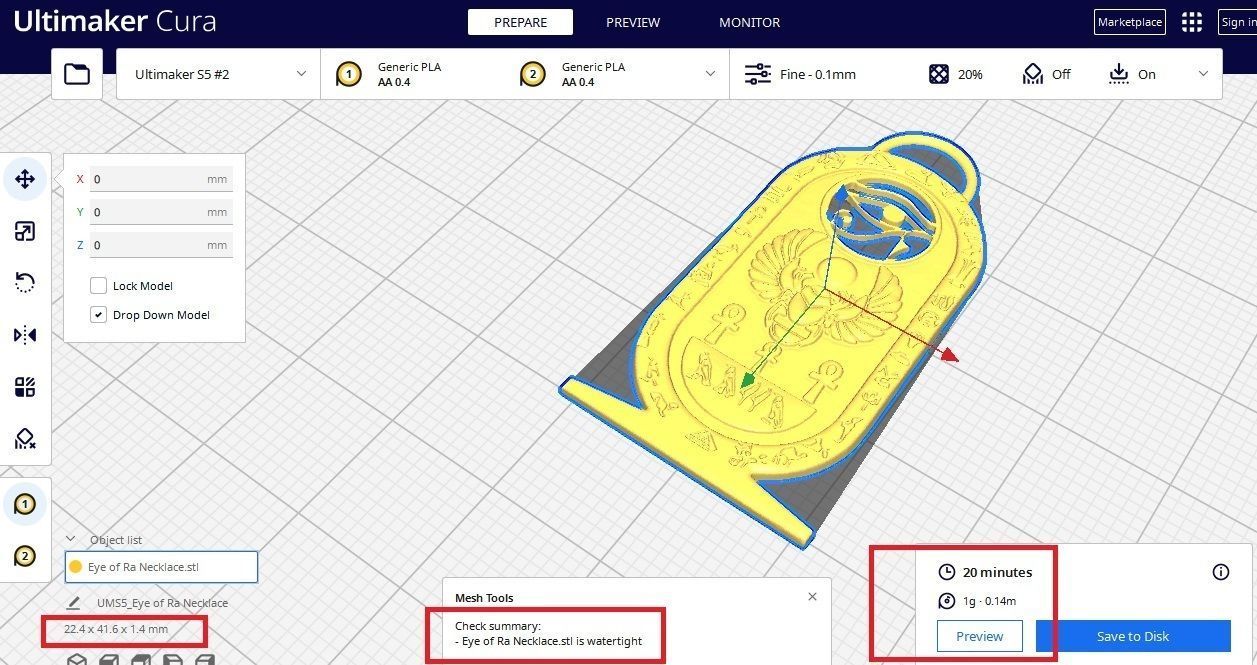The image size is (1257, 665).
Task: Expand the Ultimaker S5 #2 printer dropdown
Action: point(219,74)
